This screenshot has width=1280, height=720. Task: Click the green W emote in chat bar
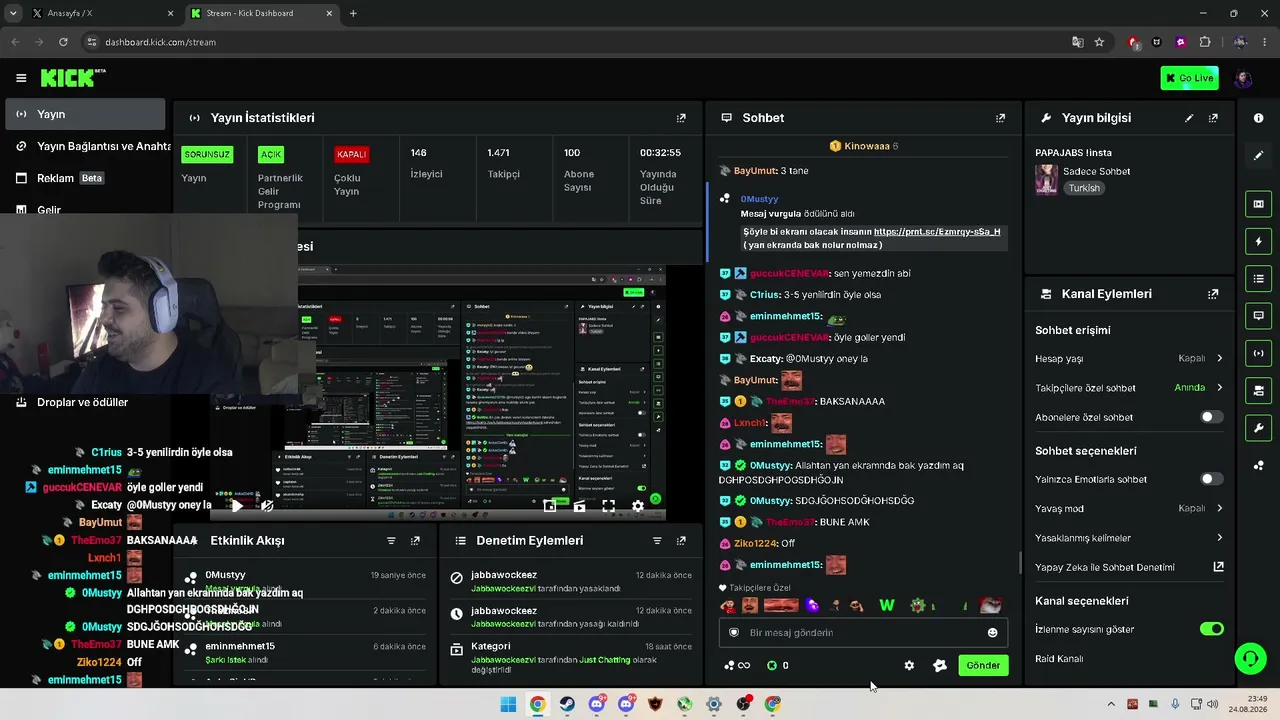[886, 605]
